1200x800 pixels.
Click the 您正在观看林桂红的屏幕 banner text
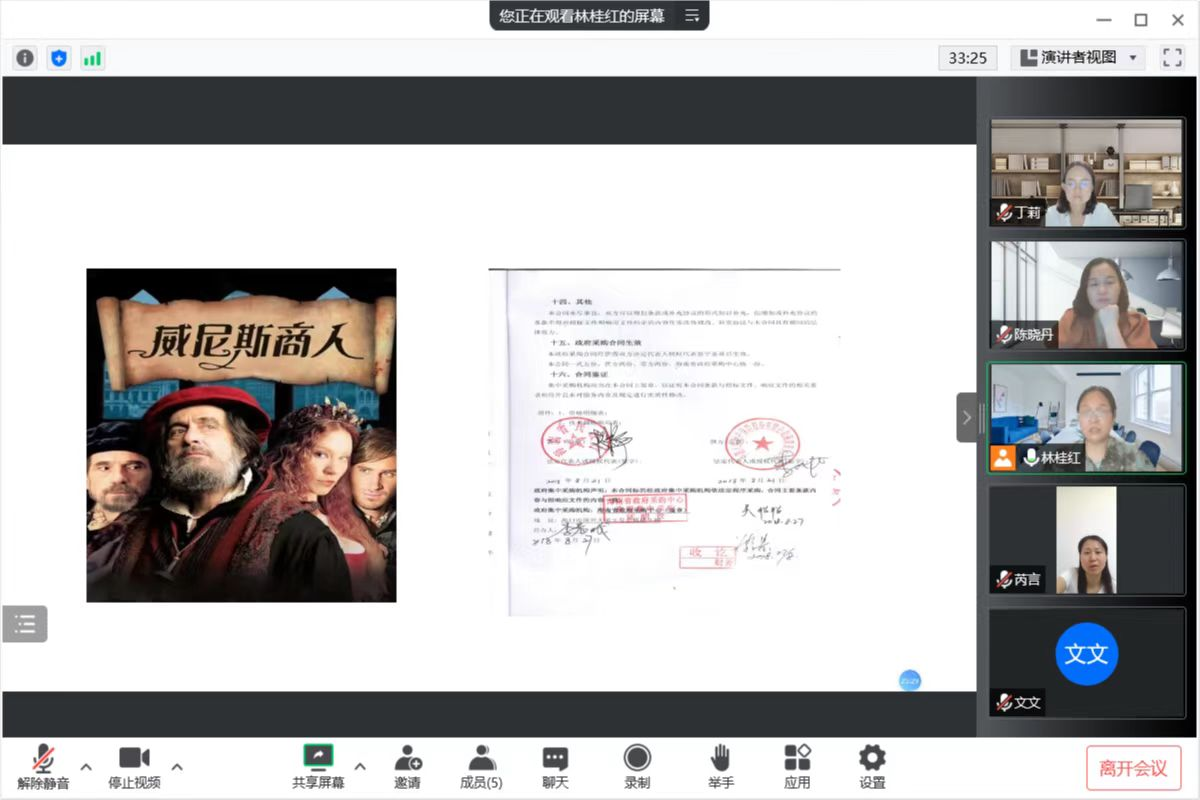(x=582, y=15)
